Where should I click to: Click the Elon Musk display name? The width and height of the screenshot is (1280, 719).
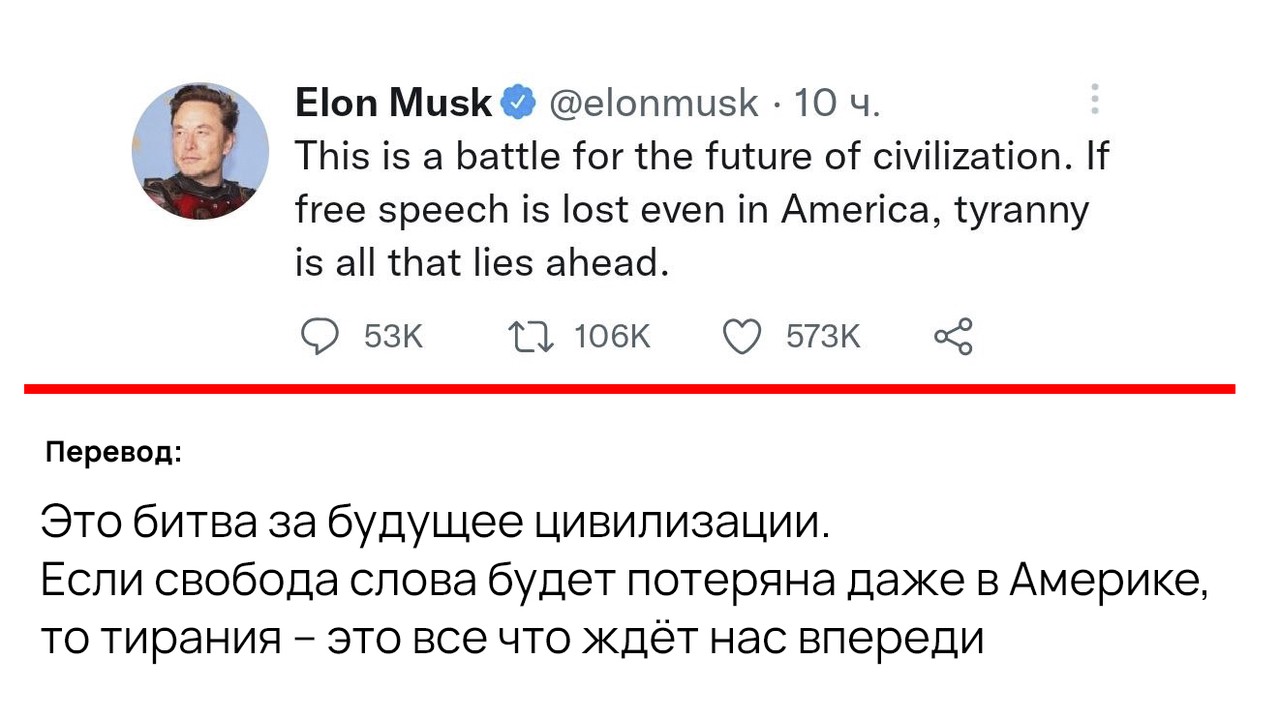tap(394, 102)
